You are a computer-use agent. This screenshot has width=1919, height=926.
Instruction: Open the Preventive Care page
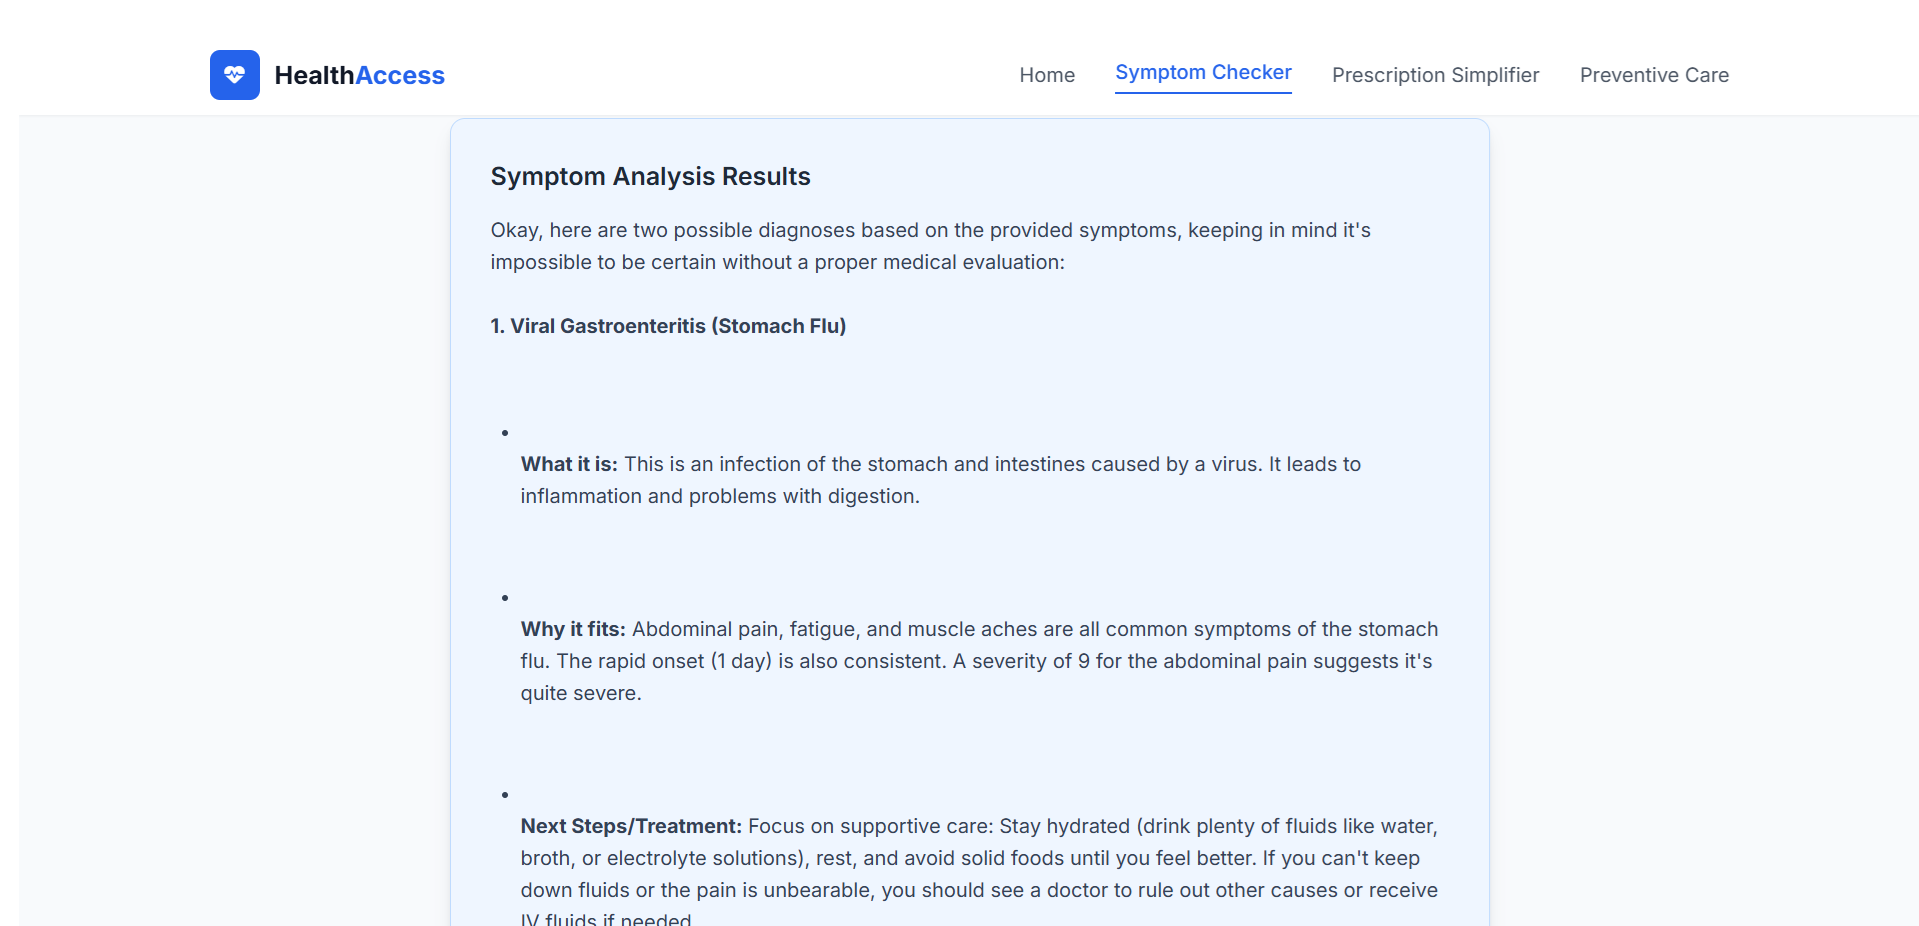click(x=1654, y=75)
